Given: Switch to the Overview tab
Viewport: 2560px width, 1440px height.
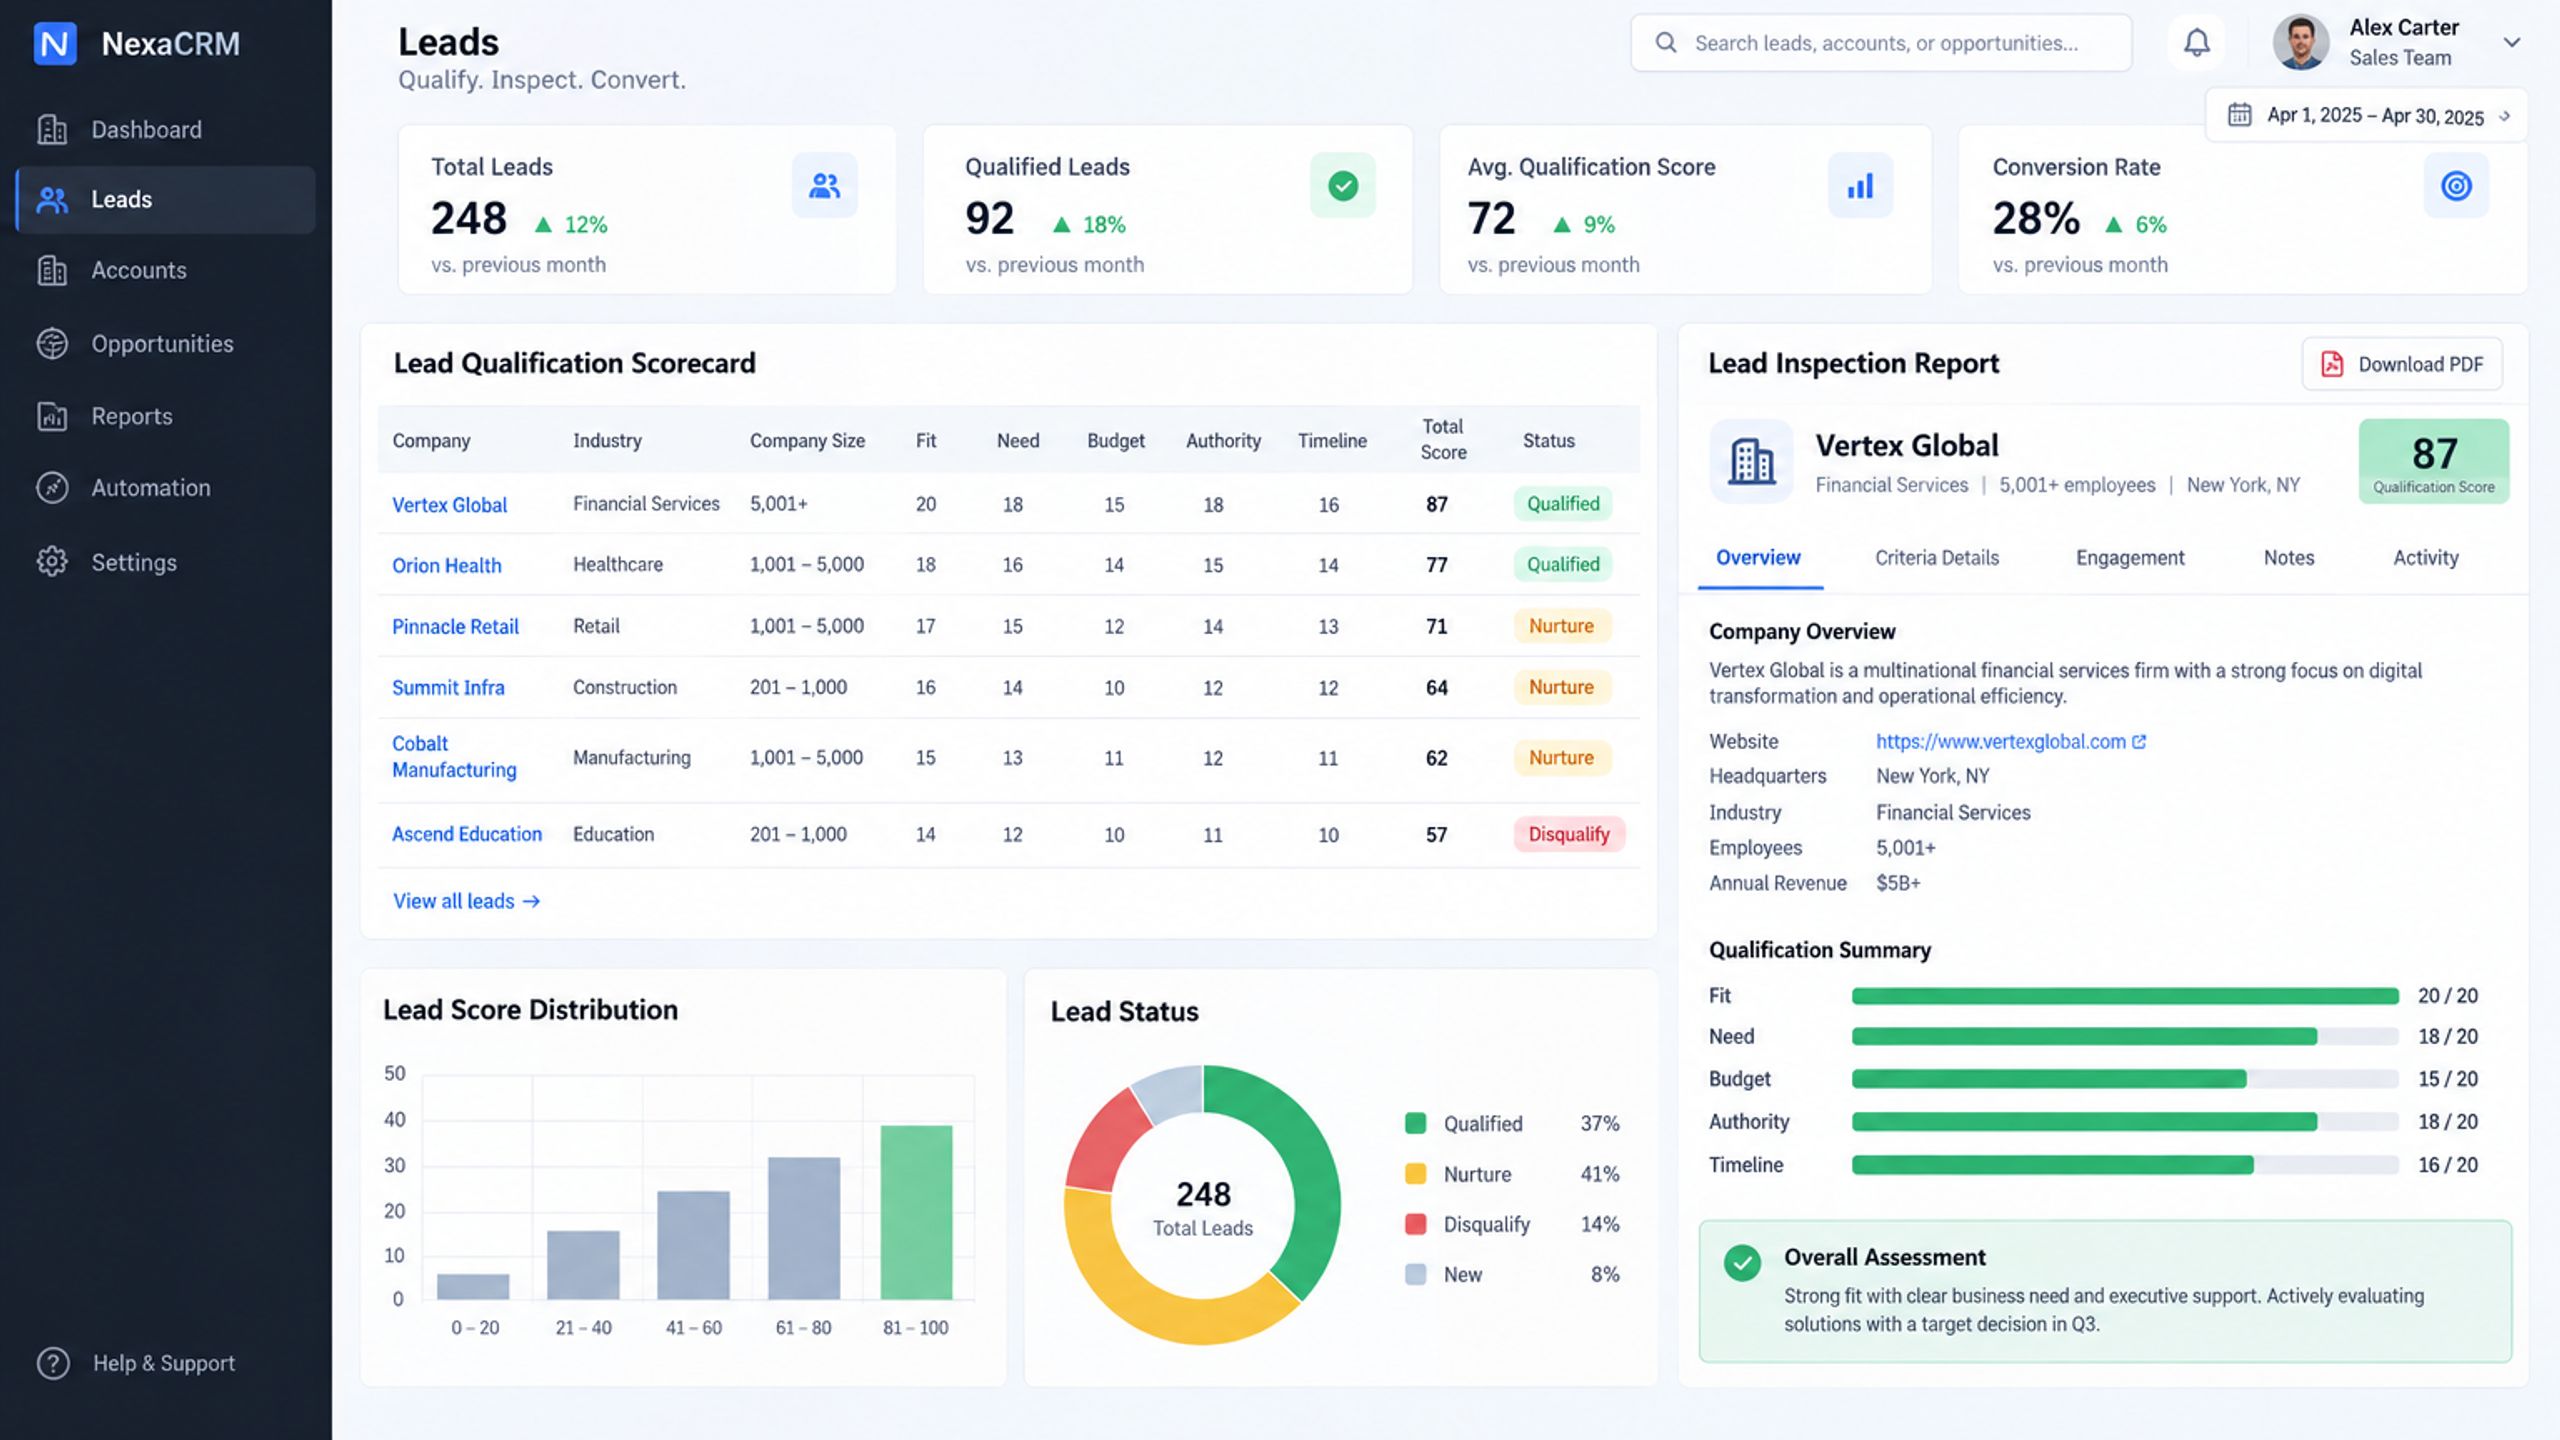Looking at the screenshot, I should 1758,558.
